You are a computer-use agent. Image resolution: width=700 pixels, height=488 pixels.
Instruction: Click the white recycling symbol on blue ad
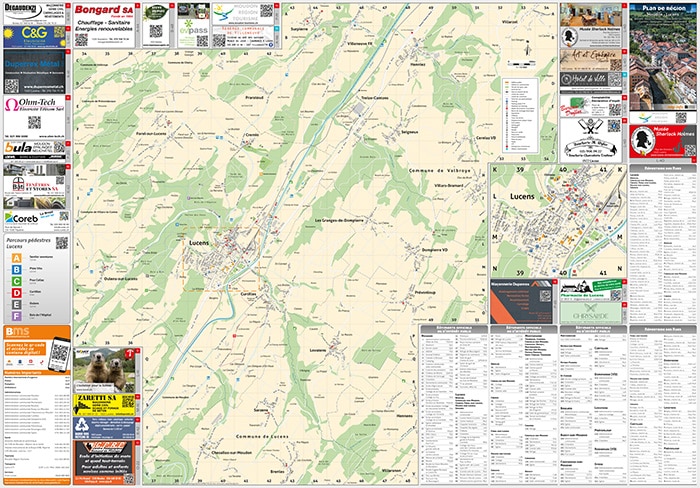[x=82, y=425]
